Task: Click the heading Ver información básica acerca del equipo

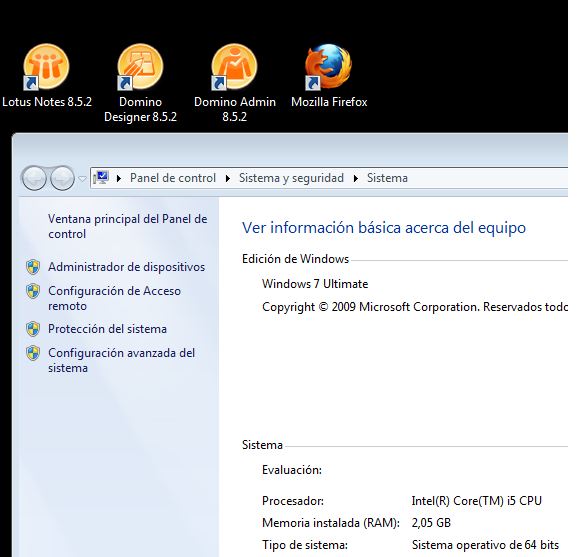Action: pos(384,228)
